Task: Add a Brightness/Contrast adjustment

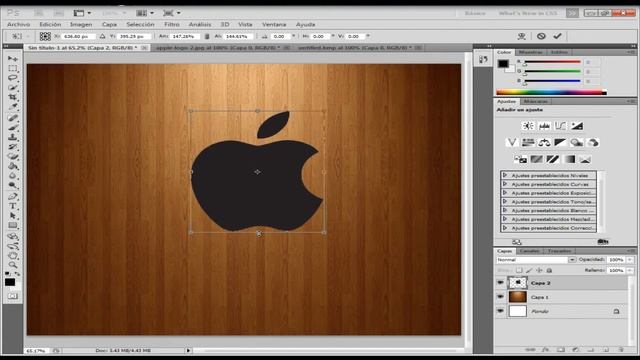Action: tap(528, 126)
